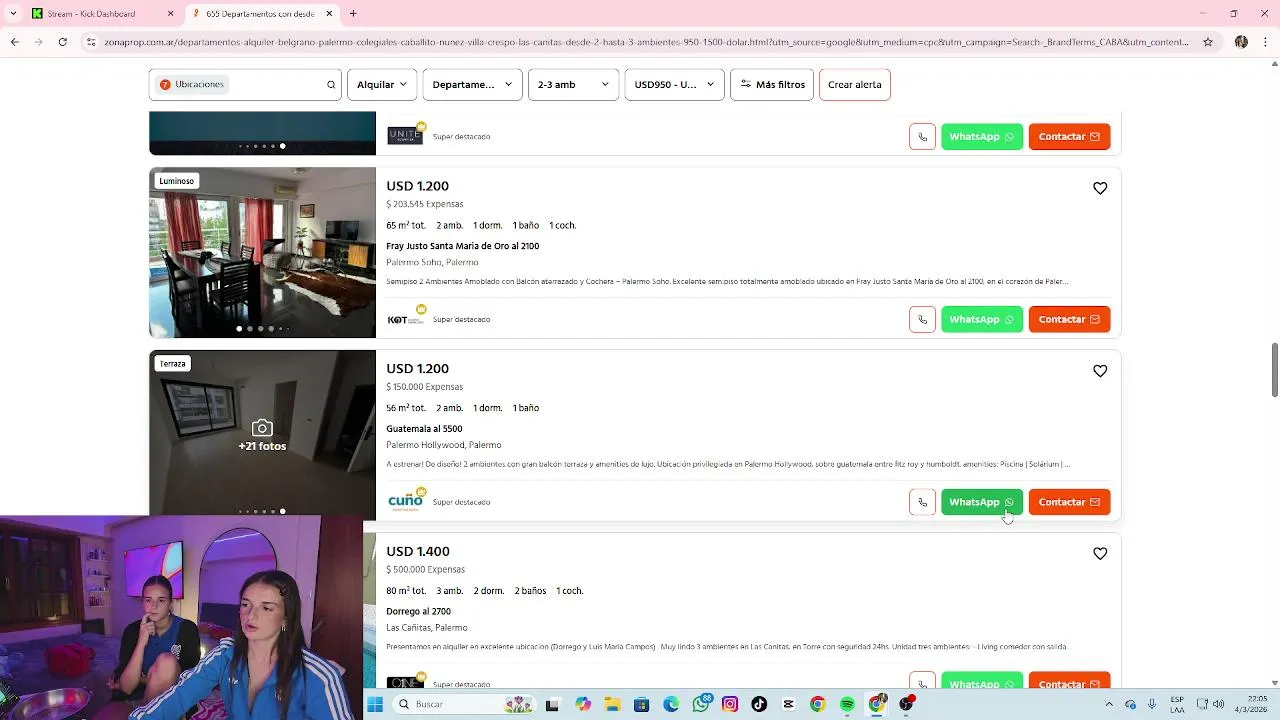Click the KOT agency logo
Viewport: 1280px width, 720px height.
pyautogui.click(x=405, y=319)
